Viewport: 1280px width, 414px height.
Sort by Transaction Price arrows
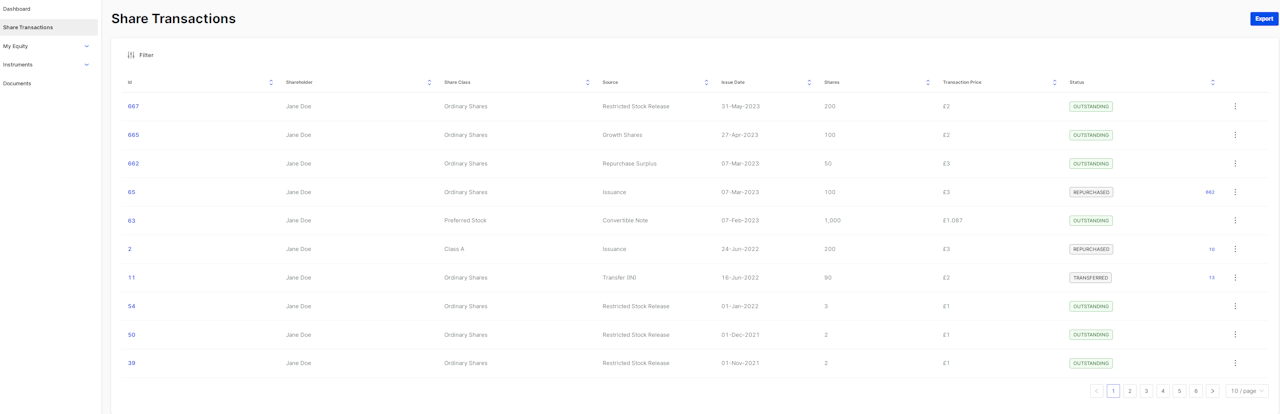point(1054,82)
